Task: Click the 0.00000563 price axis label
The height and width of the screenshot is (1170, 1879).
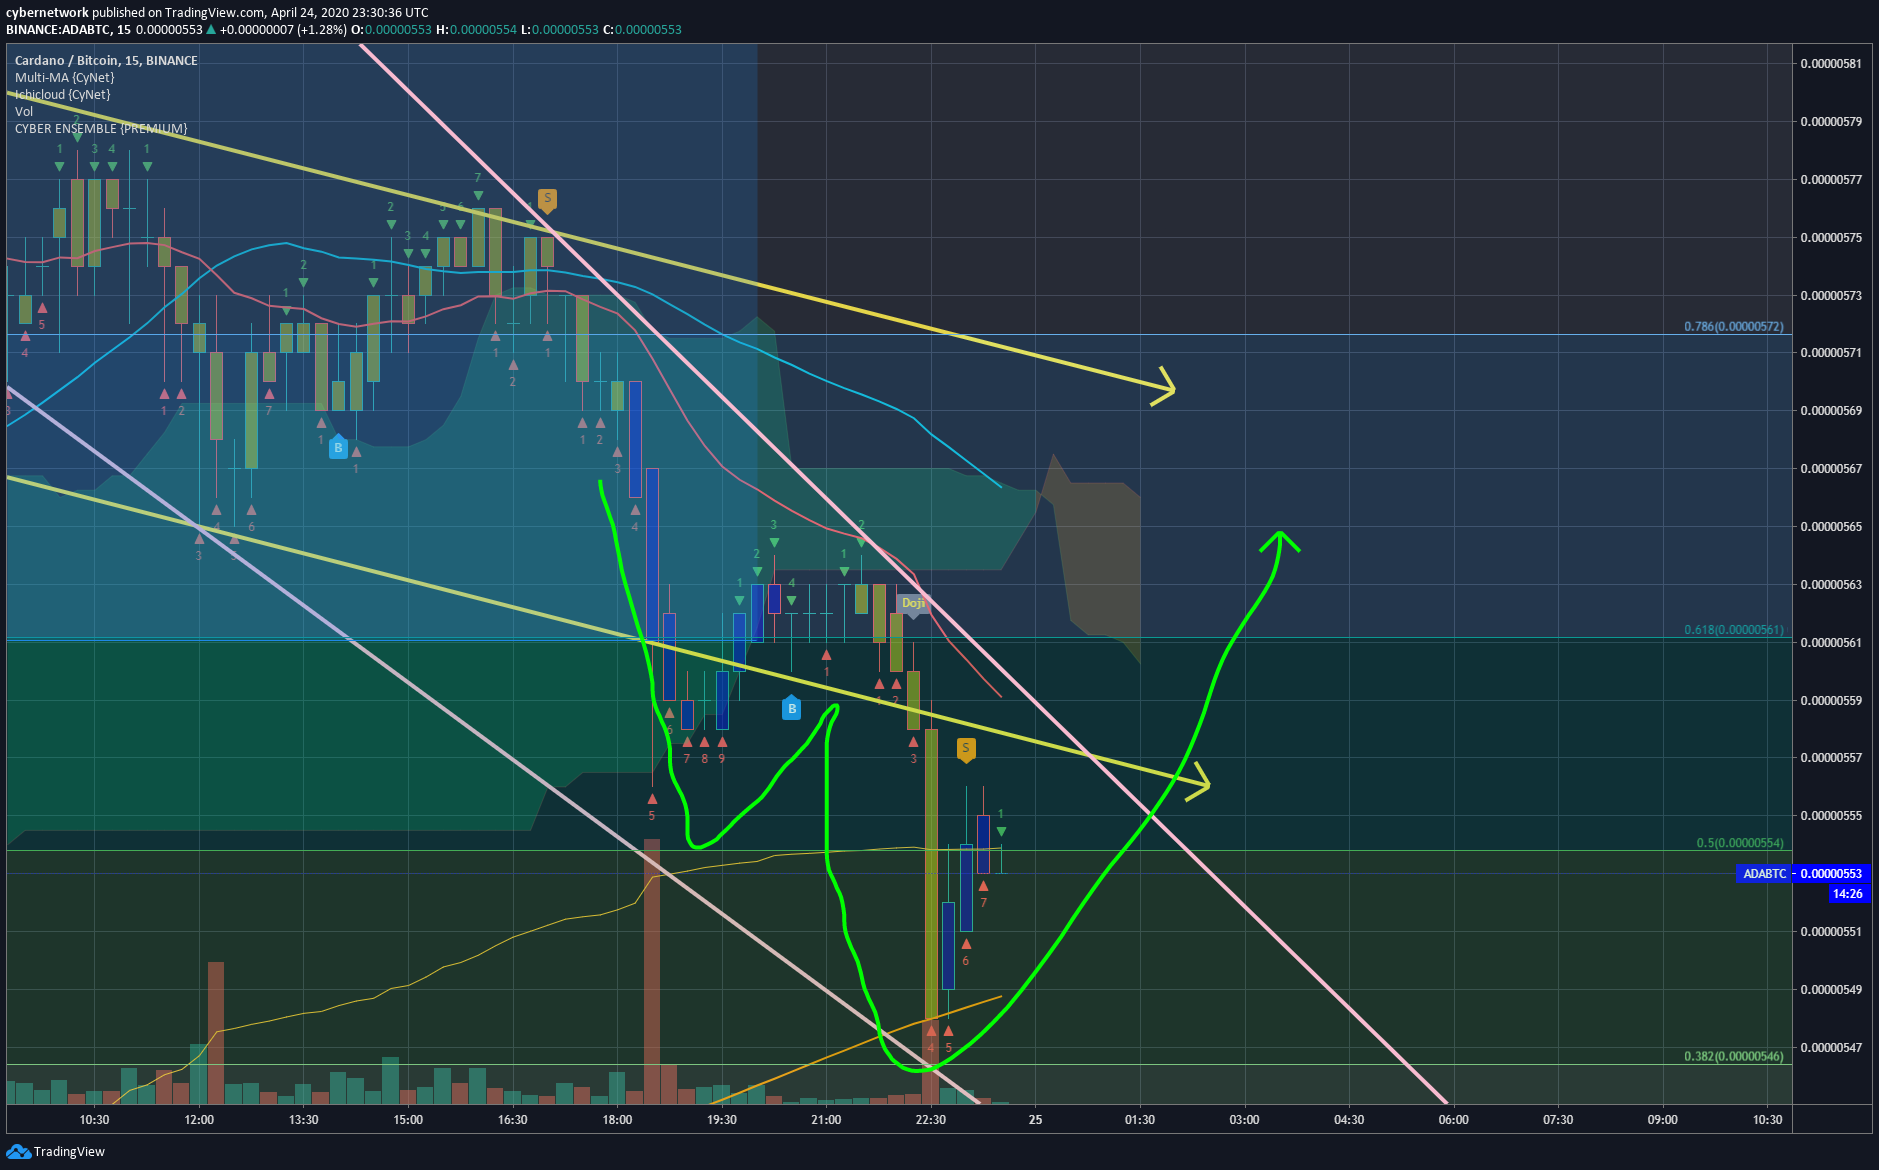Action: point(1831,585)
